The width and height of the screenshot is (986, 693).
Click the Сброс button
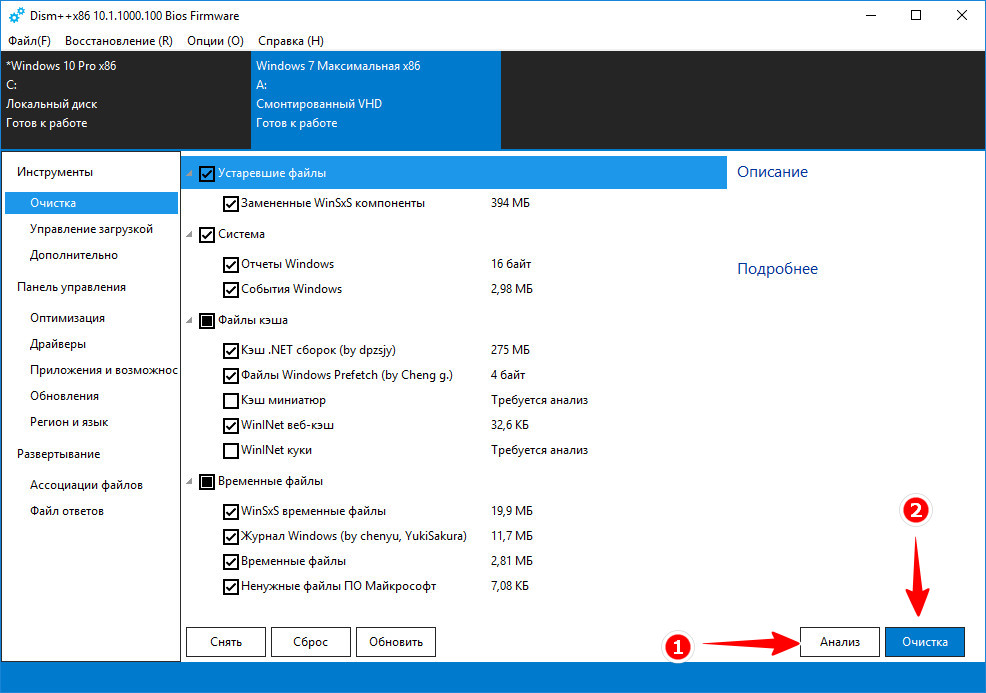(311, 642)
